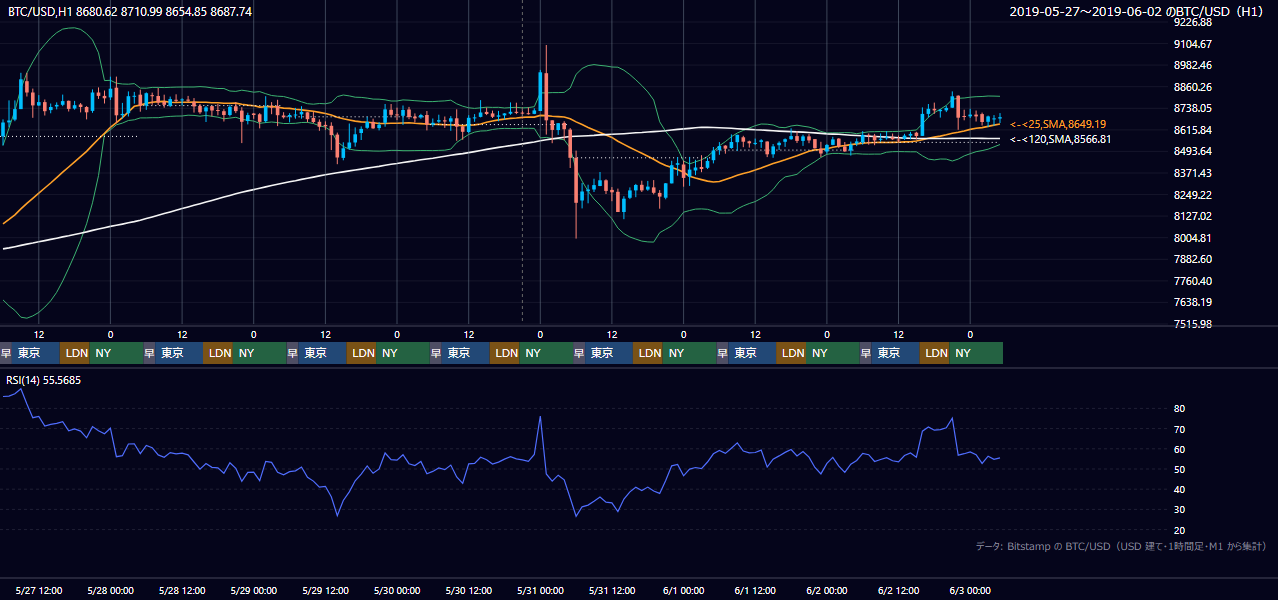Click price axis value 8249.22
Image resolution: width=1278 pixels, height=600 pixels.
[1193, 195]
